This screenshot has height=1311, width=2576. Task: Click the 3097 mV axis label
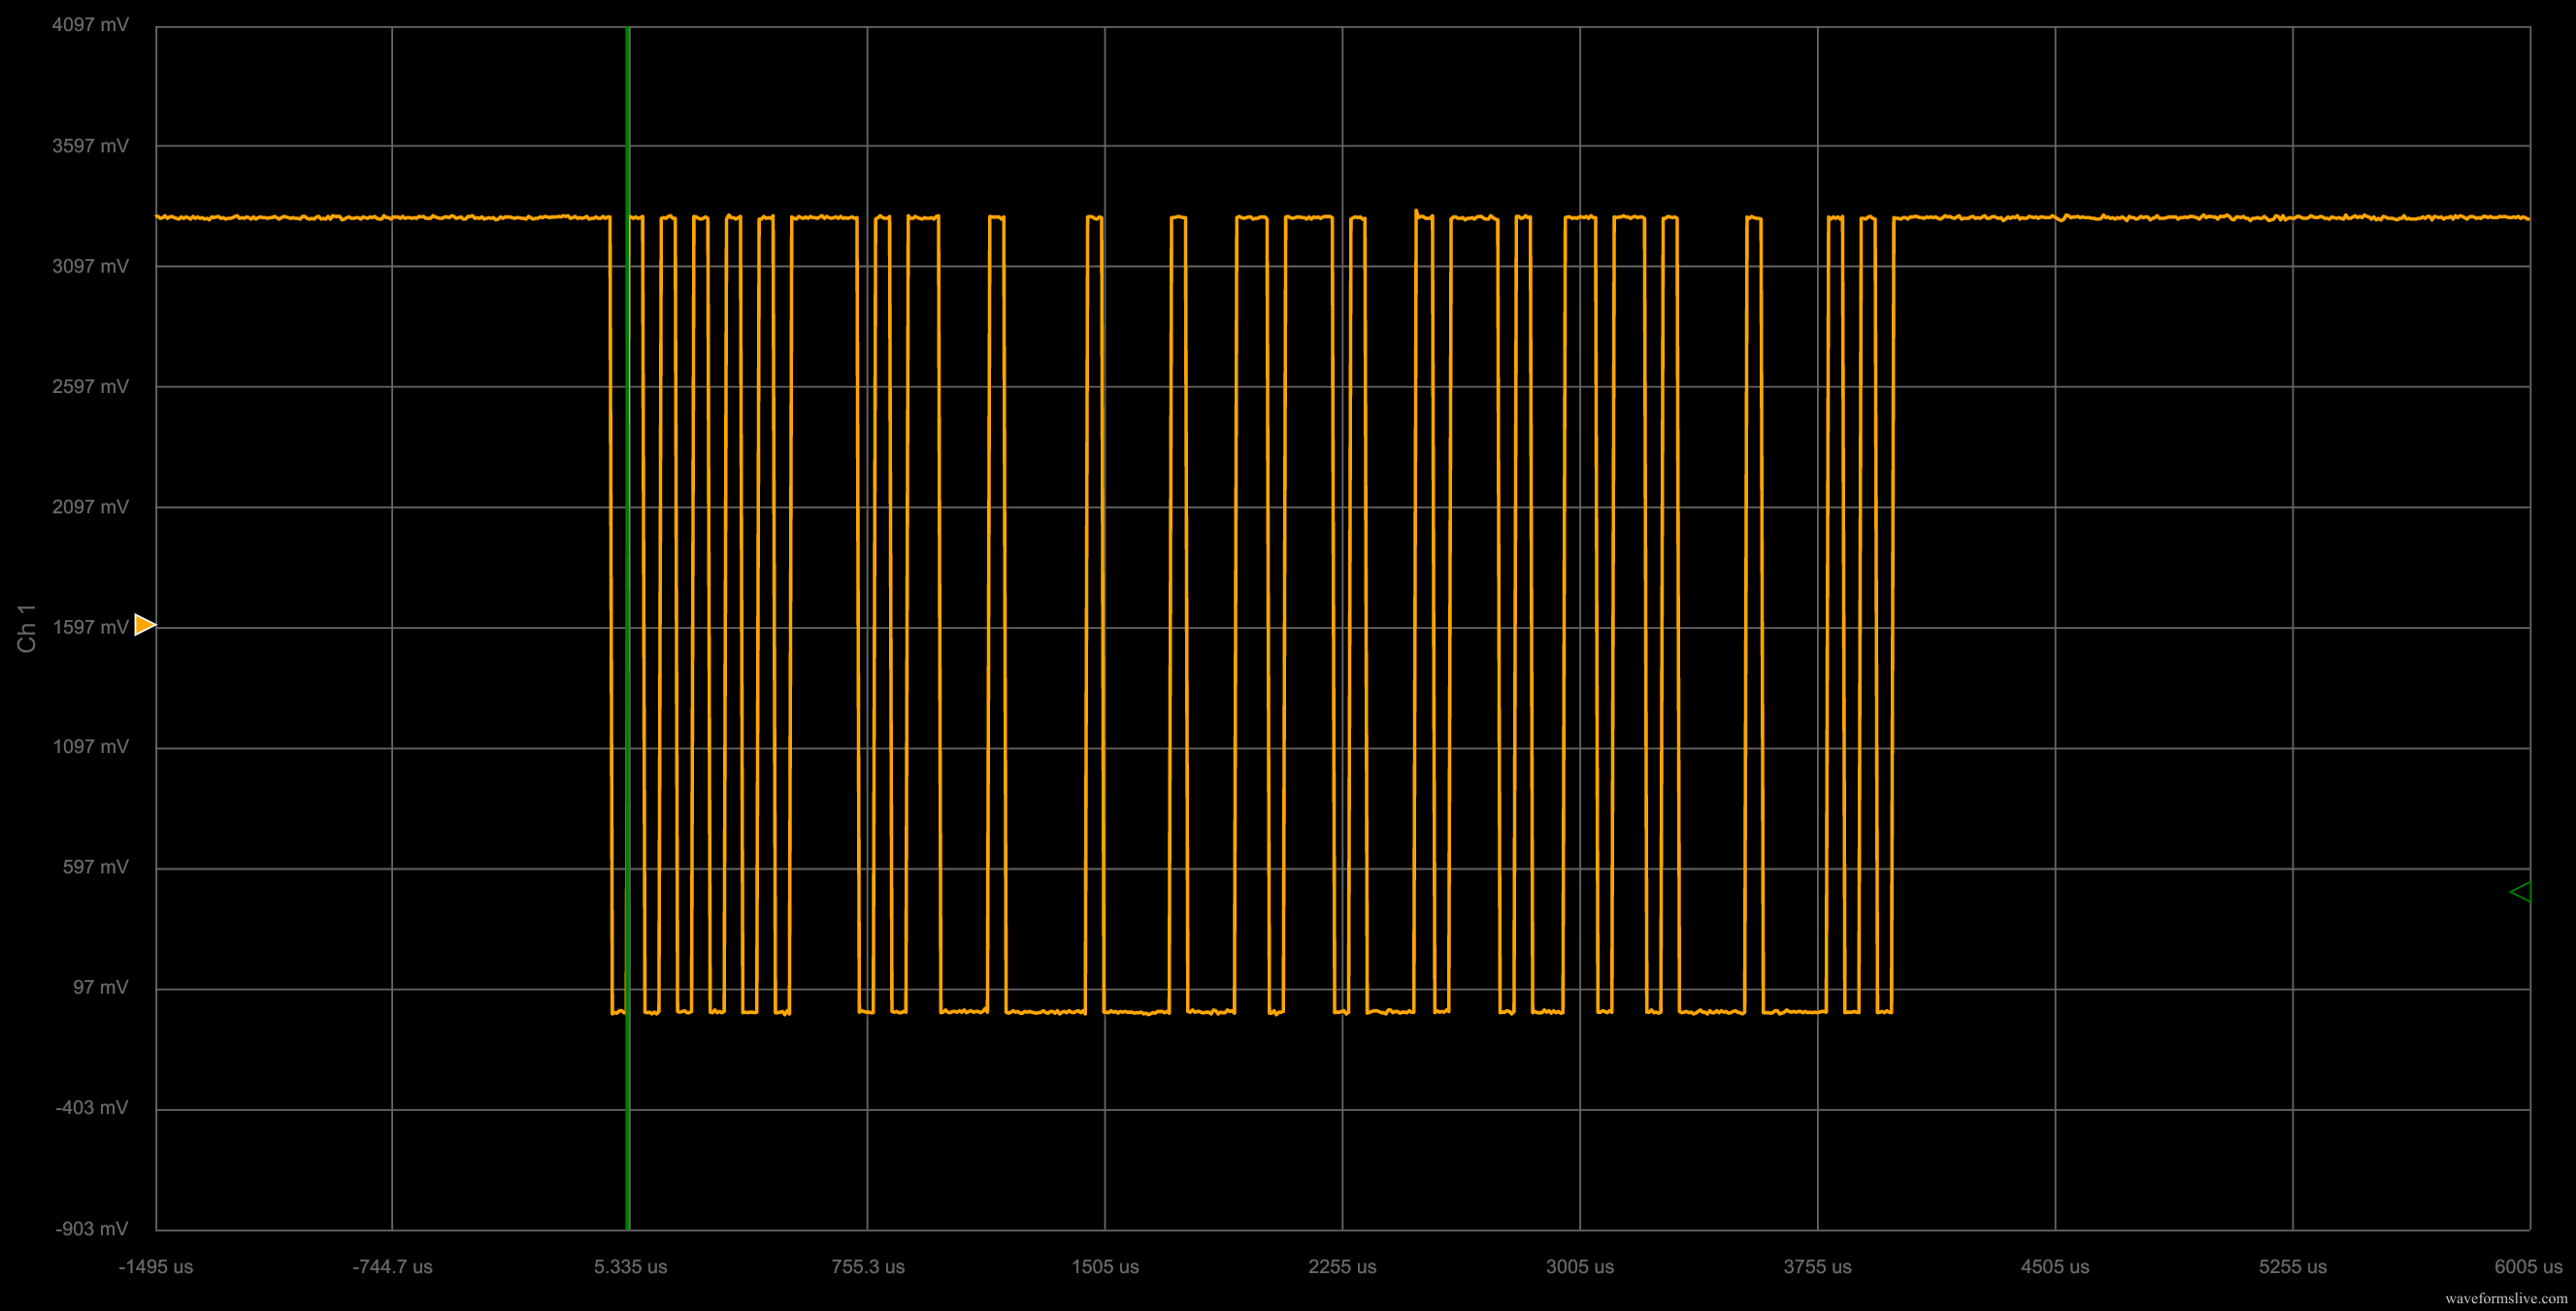pyautogui.click(x=90, y=266)
